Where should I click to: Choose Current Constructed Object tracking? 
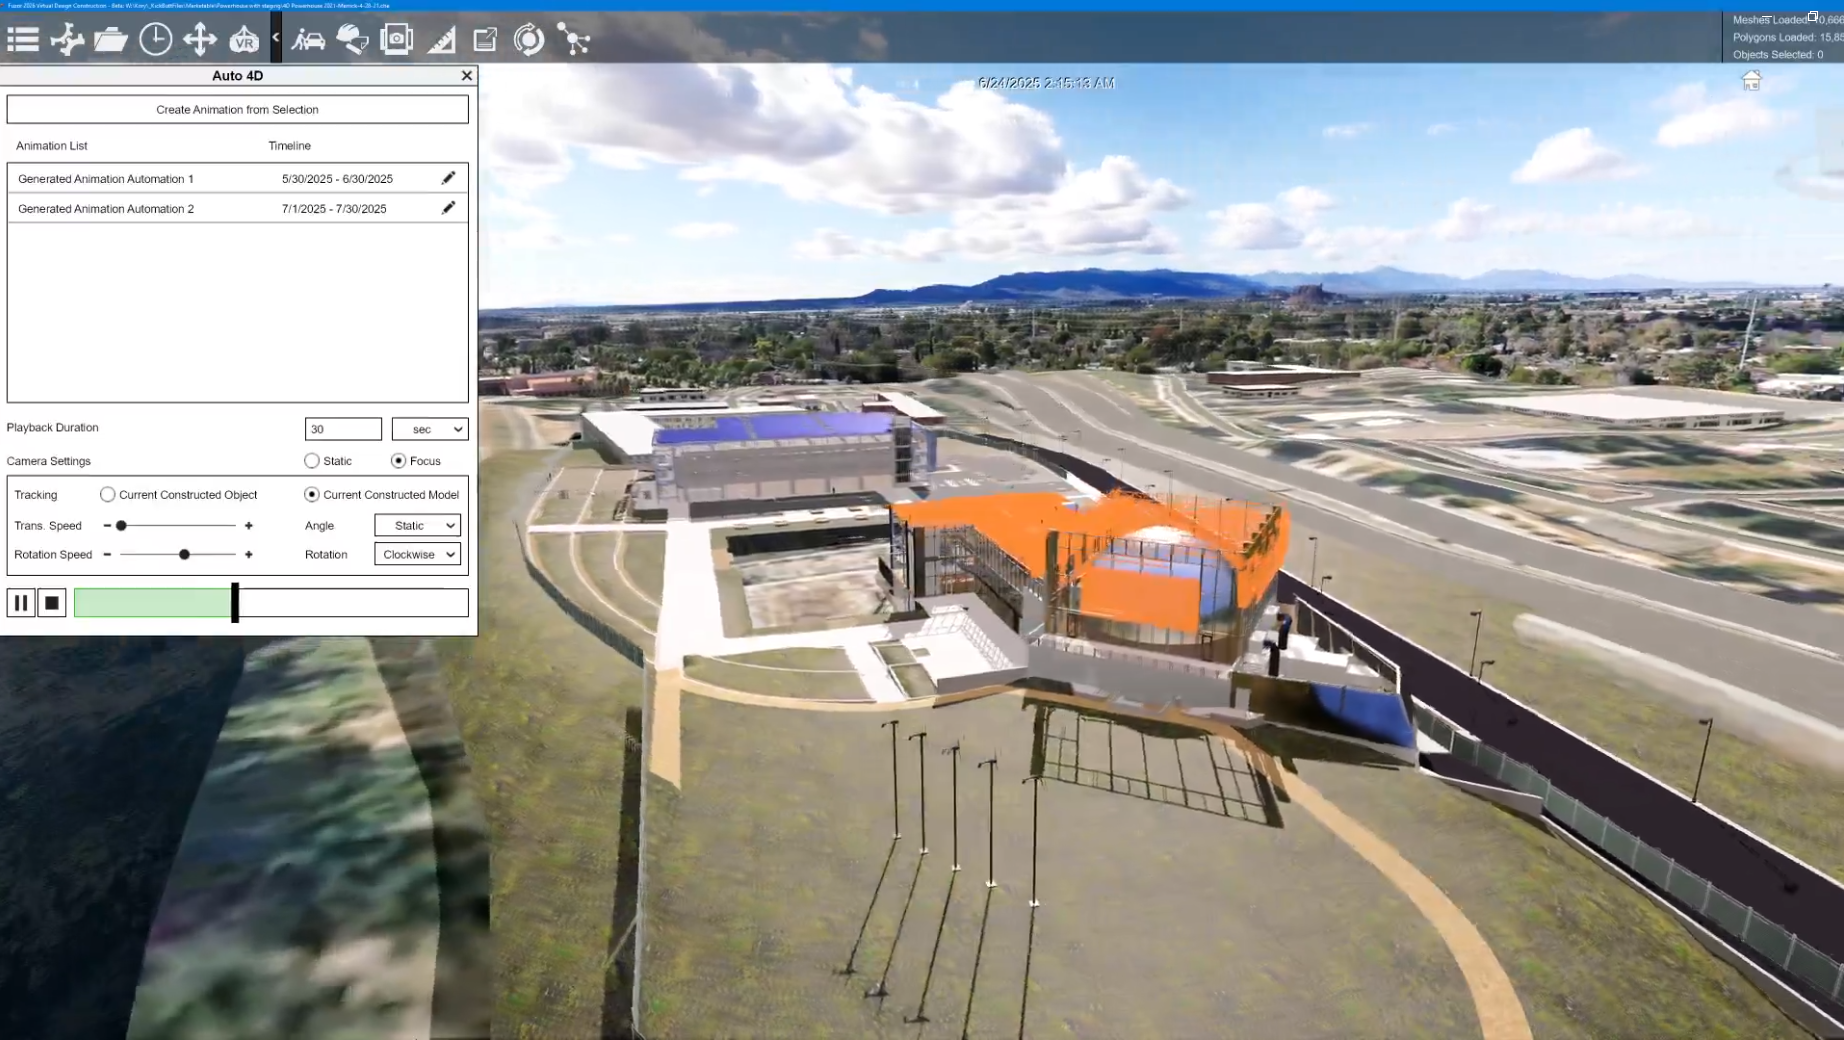(107, 495)
